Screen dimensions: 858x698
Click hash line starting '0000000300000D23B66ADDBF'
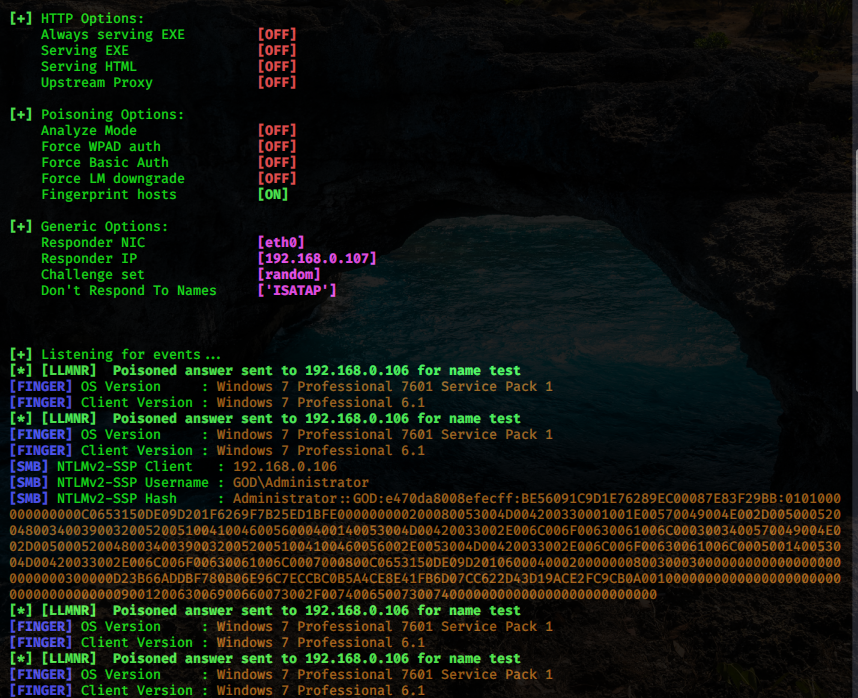coord(425,579)
